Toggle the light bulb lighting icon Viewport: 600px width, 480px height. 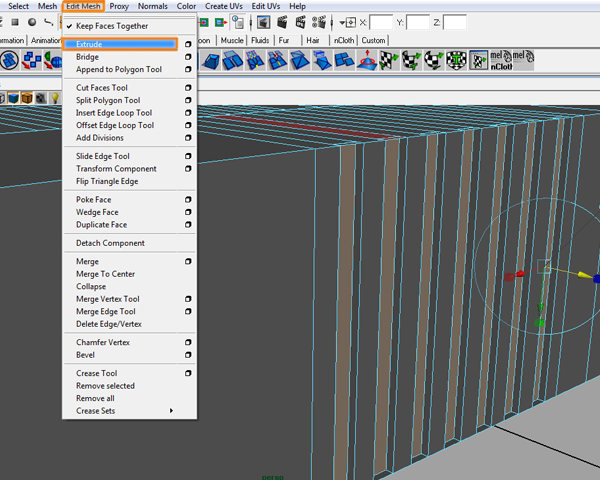[55, 98]
